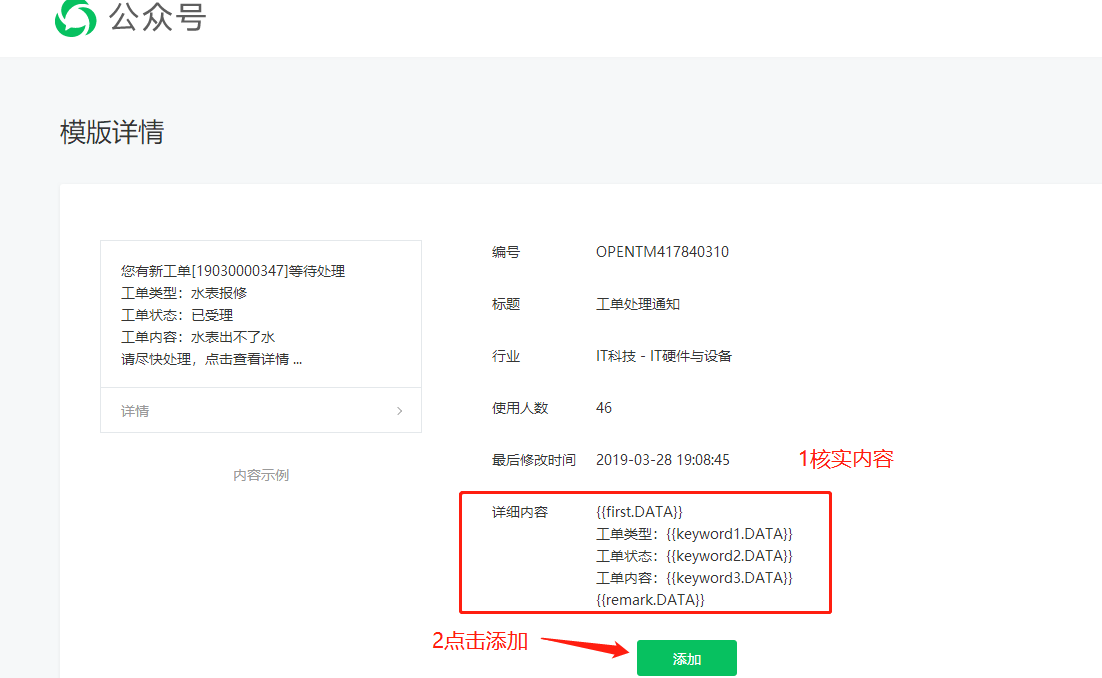This screenshot has width=1102, height=678.
Task: Click the chevron arrow beside 详情
Action: click(399, 411)
